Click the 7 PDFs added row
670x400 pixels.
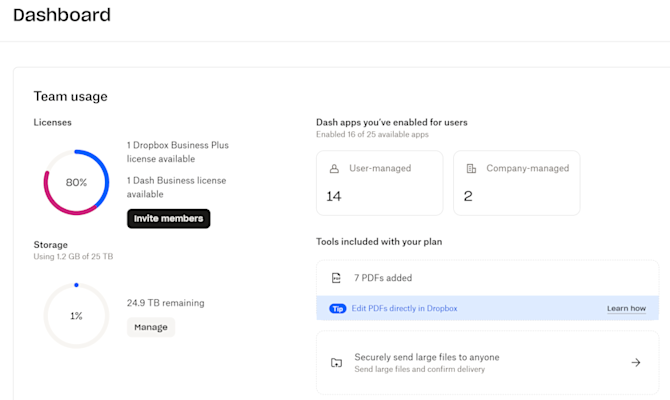(x=488, y=278)
